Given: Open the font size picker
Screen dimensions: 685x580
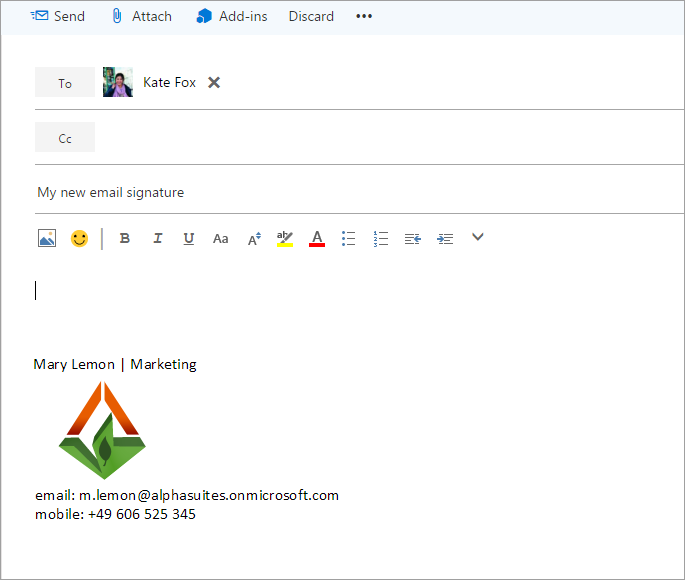Looking at the screenshot, I should pos(254,238).
